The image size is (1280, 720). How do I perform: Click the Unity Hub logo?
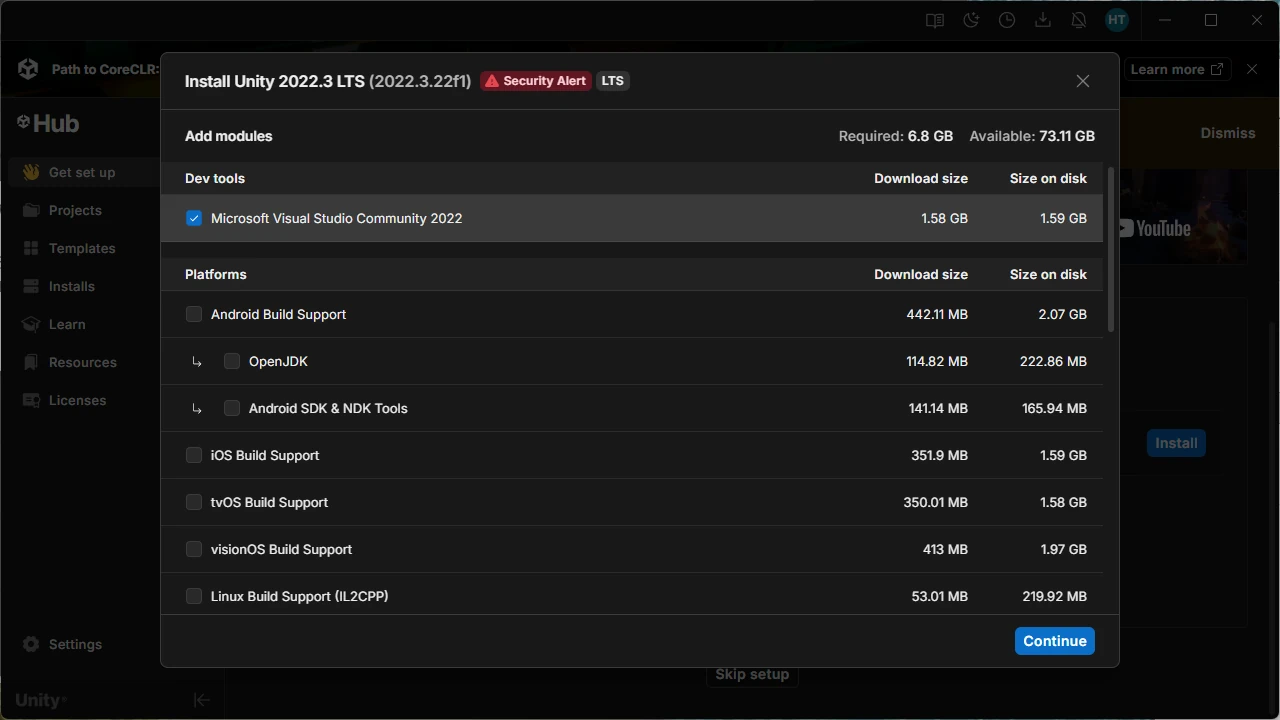(48, 123)
